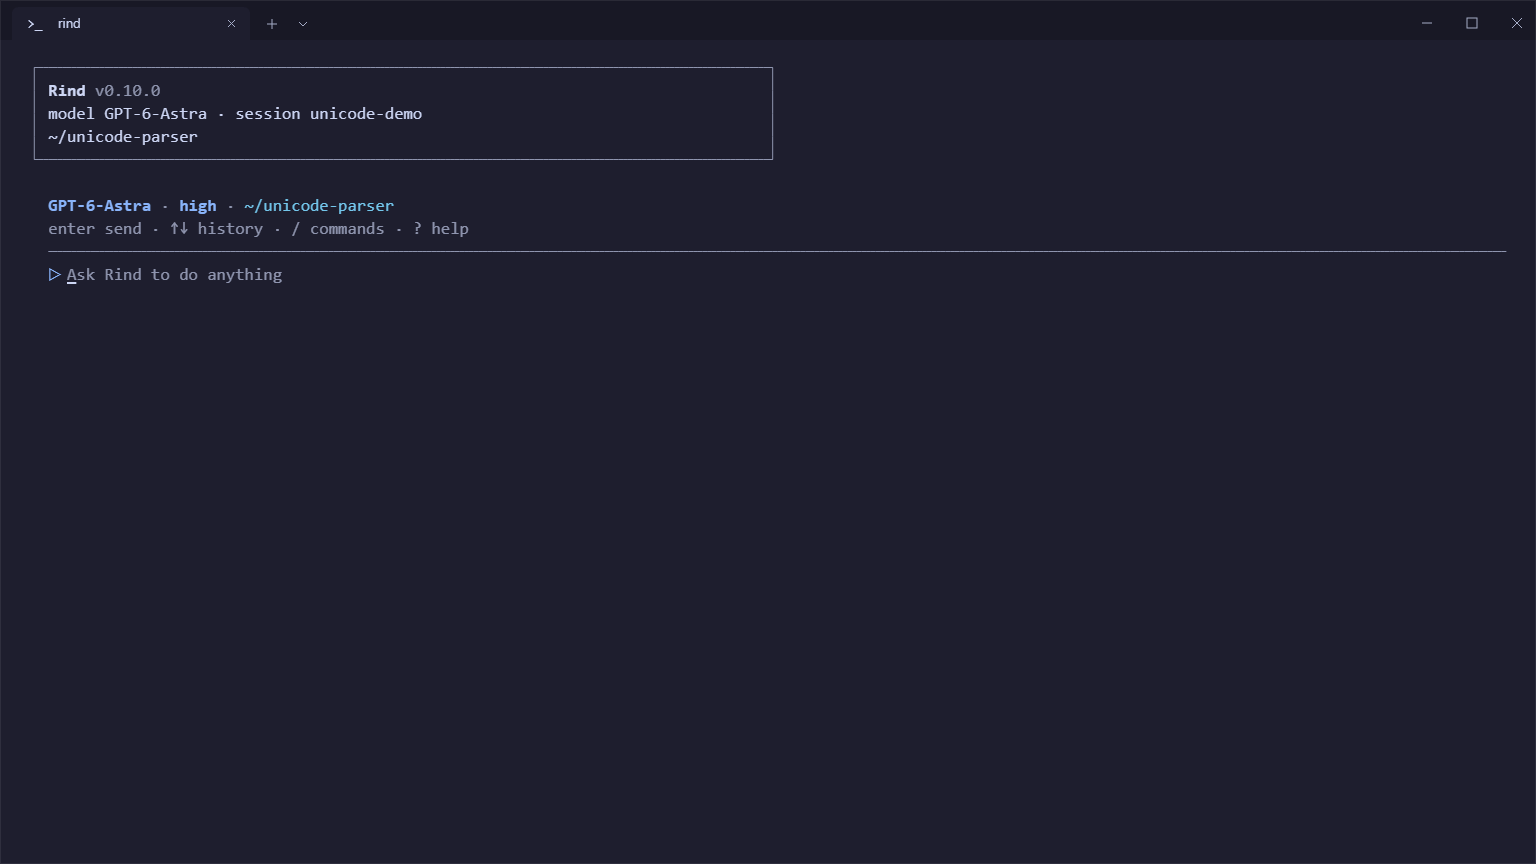Select the rind terminal tab
1536x864 pixels.
click(131, 23)
